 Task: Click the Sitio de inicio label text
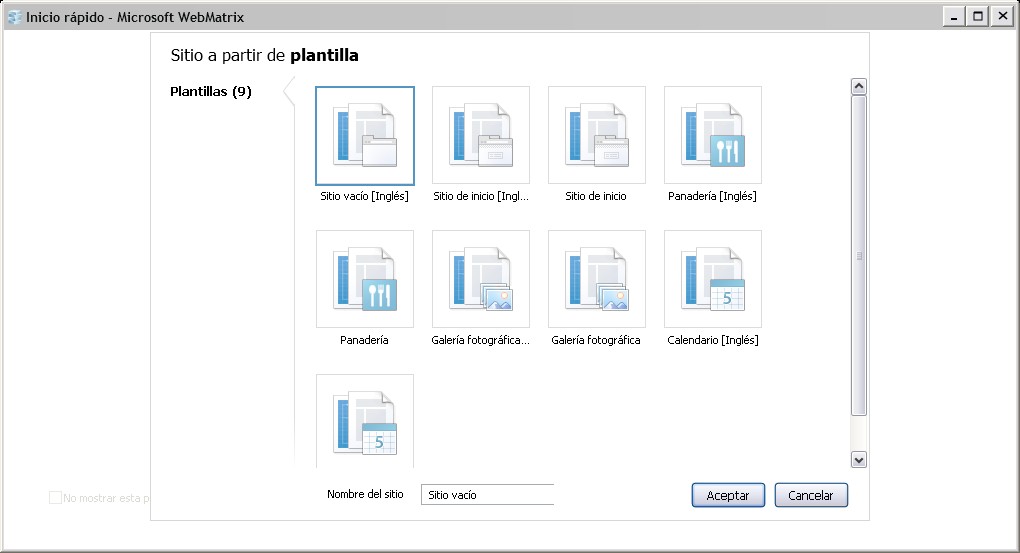pos(596,196)
